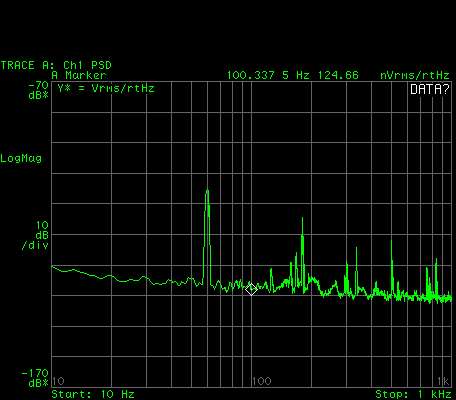Screen dimensions: 456x400
Task: Click the 'LogMag' format label
Action: (x=21, y=158)
